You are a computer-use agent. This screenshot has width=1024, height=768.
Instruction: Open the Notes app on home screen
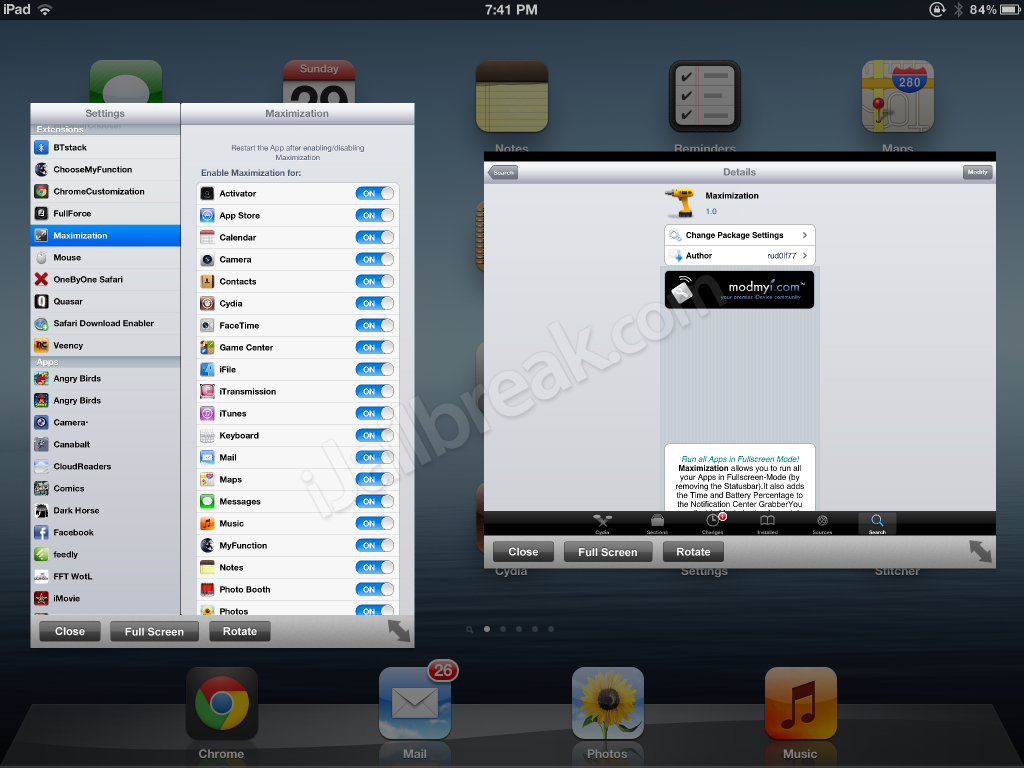[x=511, y=97]
